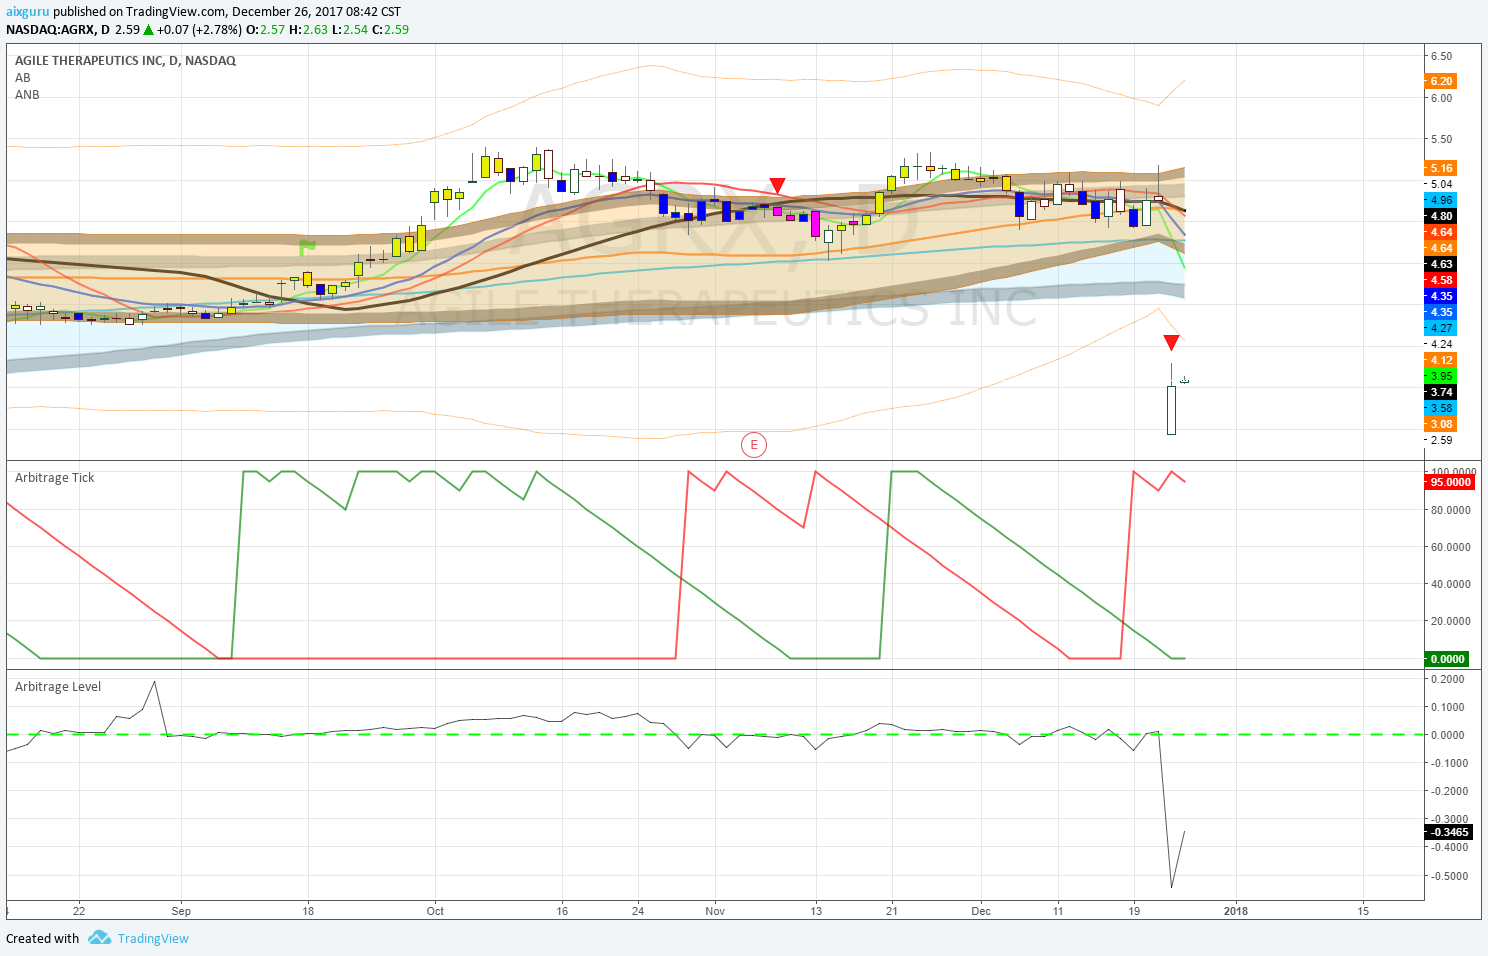
Task: Click the low value L:2.54
Action: tap(349, 30)
